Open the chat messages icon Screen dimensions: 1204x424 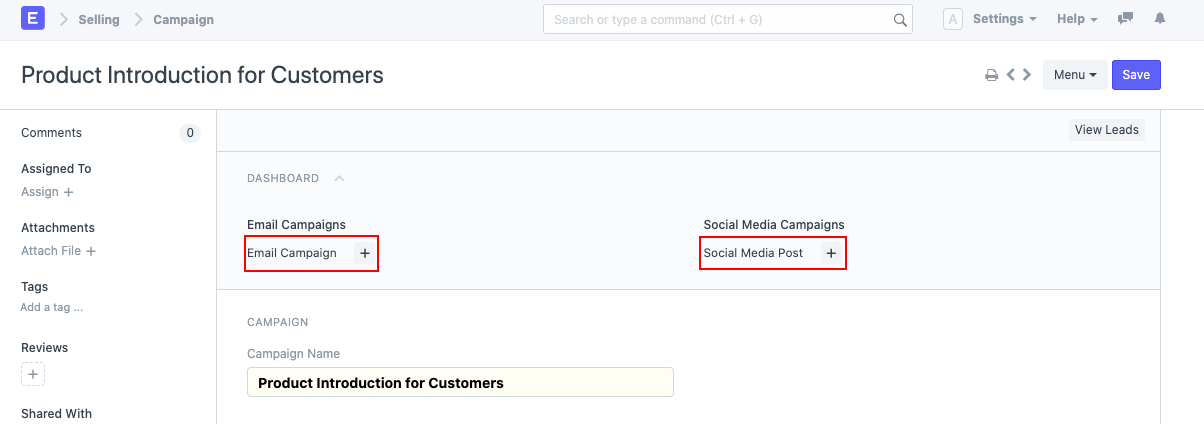click(1126, 19)
